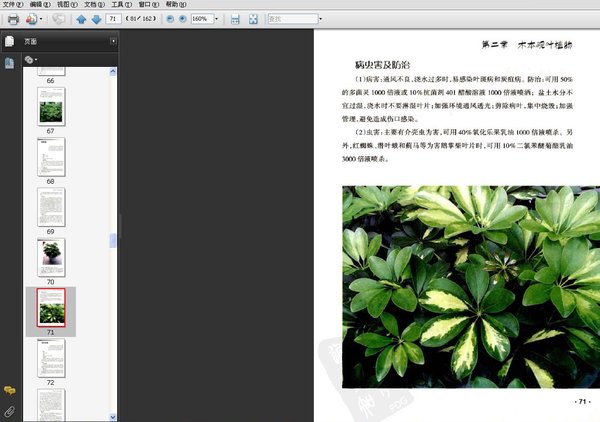Select page 72 thumbnail

[51, 358]
